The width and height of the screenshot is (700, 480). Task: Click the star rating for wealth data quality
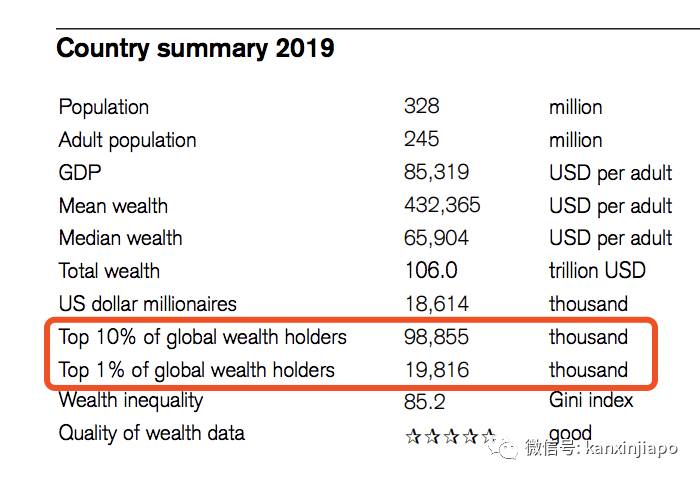tap(449, 435)
